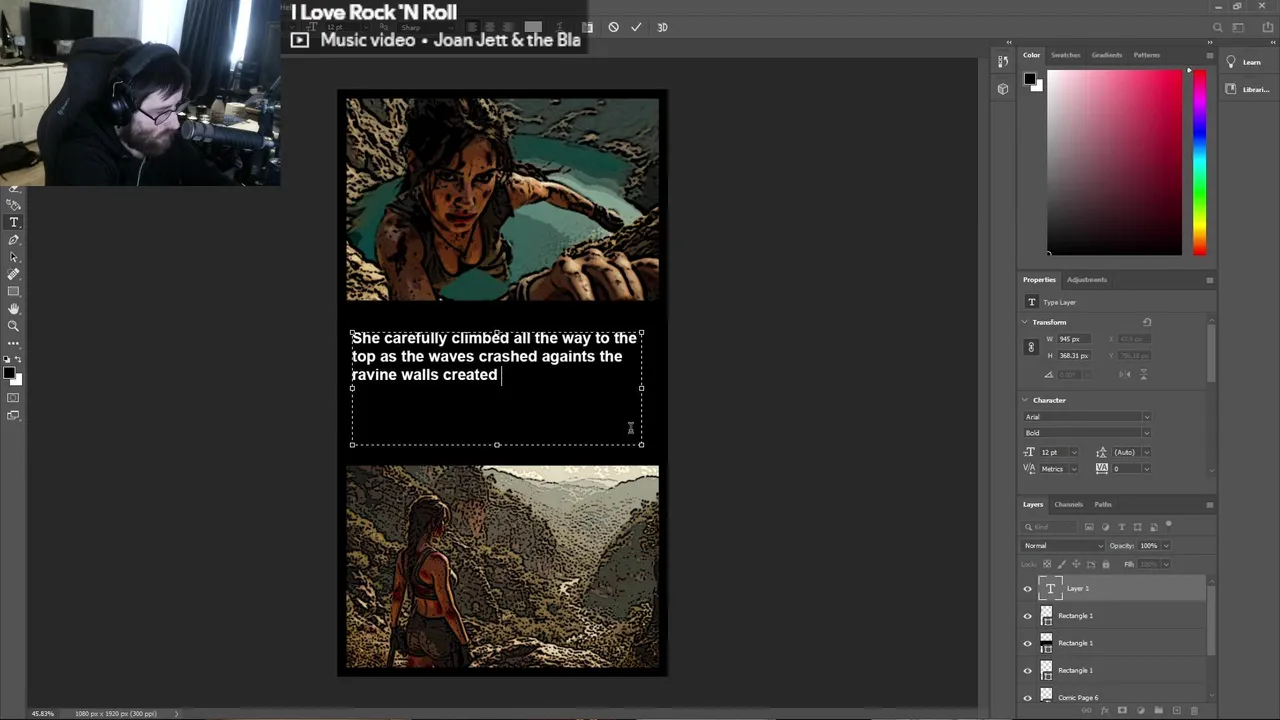Open the Layers panel options menu

1209,505
